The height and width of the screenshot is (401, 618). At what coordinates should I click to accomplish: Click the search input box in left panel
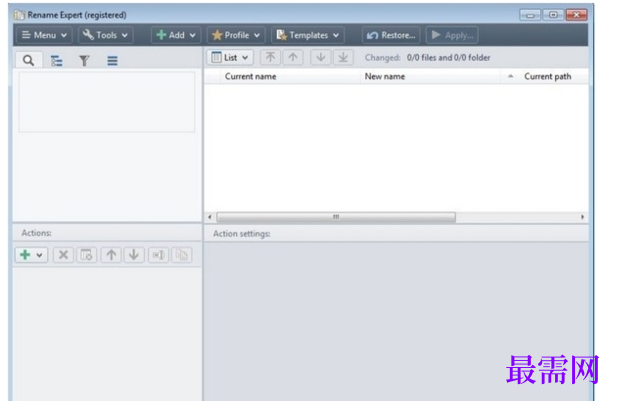106,102
